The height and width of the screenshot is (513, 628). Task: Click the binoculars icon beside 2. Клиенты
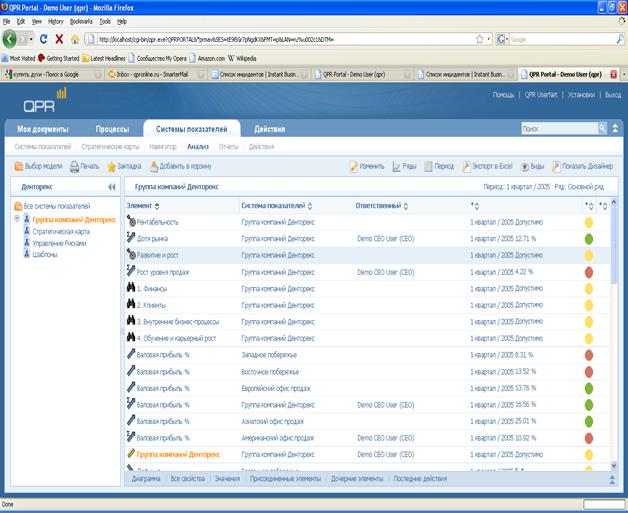click(131, 304)
